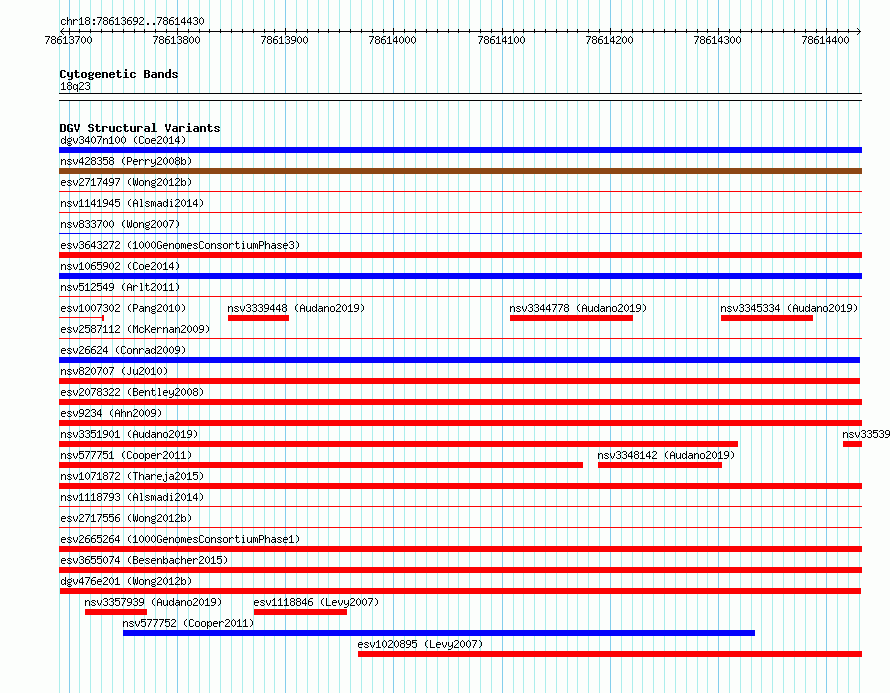Screen dimensions: 890x693
Task: Open nsv3339448 (Audano2019) label
Action: (x=296, y=308)
